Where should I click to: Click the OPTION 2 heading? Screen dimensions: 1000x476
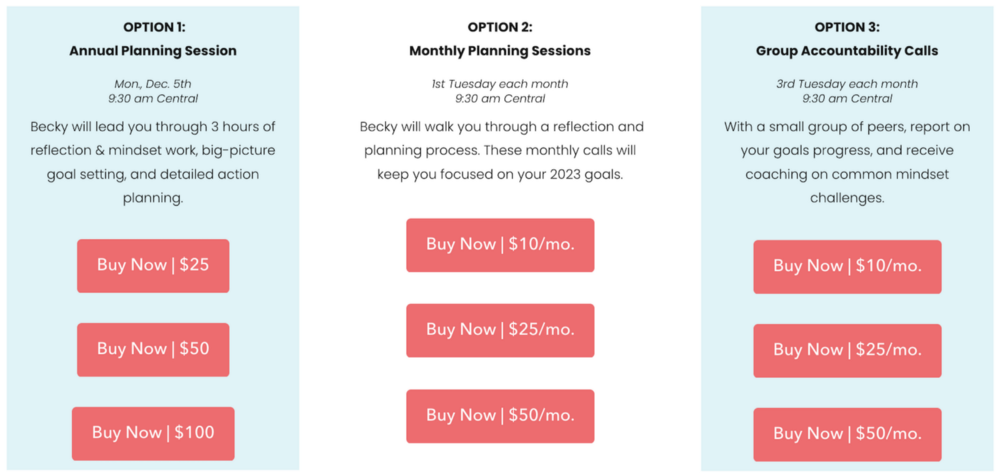tap(500, 27)
